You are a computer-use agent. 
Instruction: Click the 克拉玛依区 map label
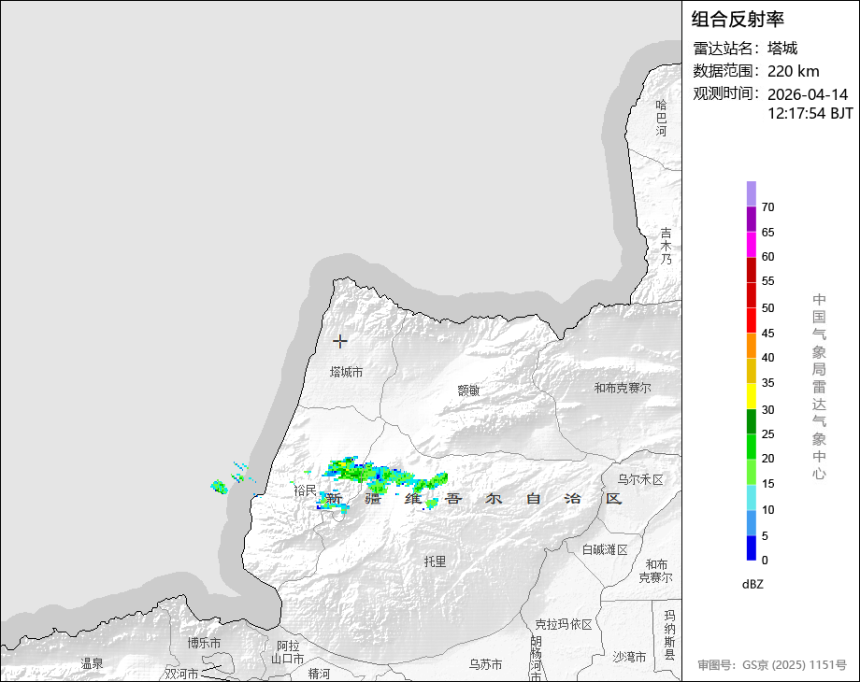tap(563, 624)
